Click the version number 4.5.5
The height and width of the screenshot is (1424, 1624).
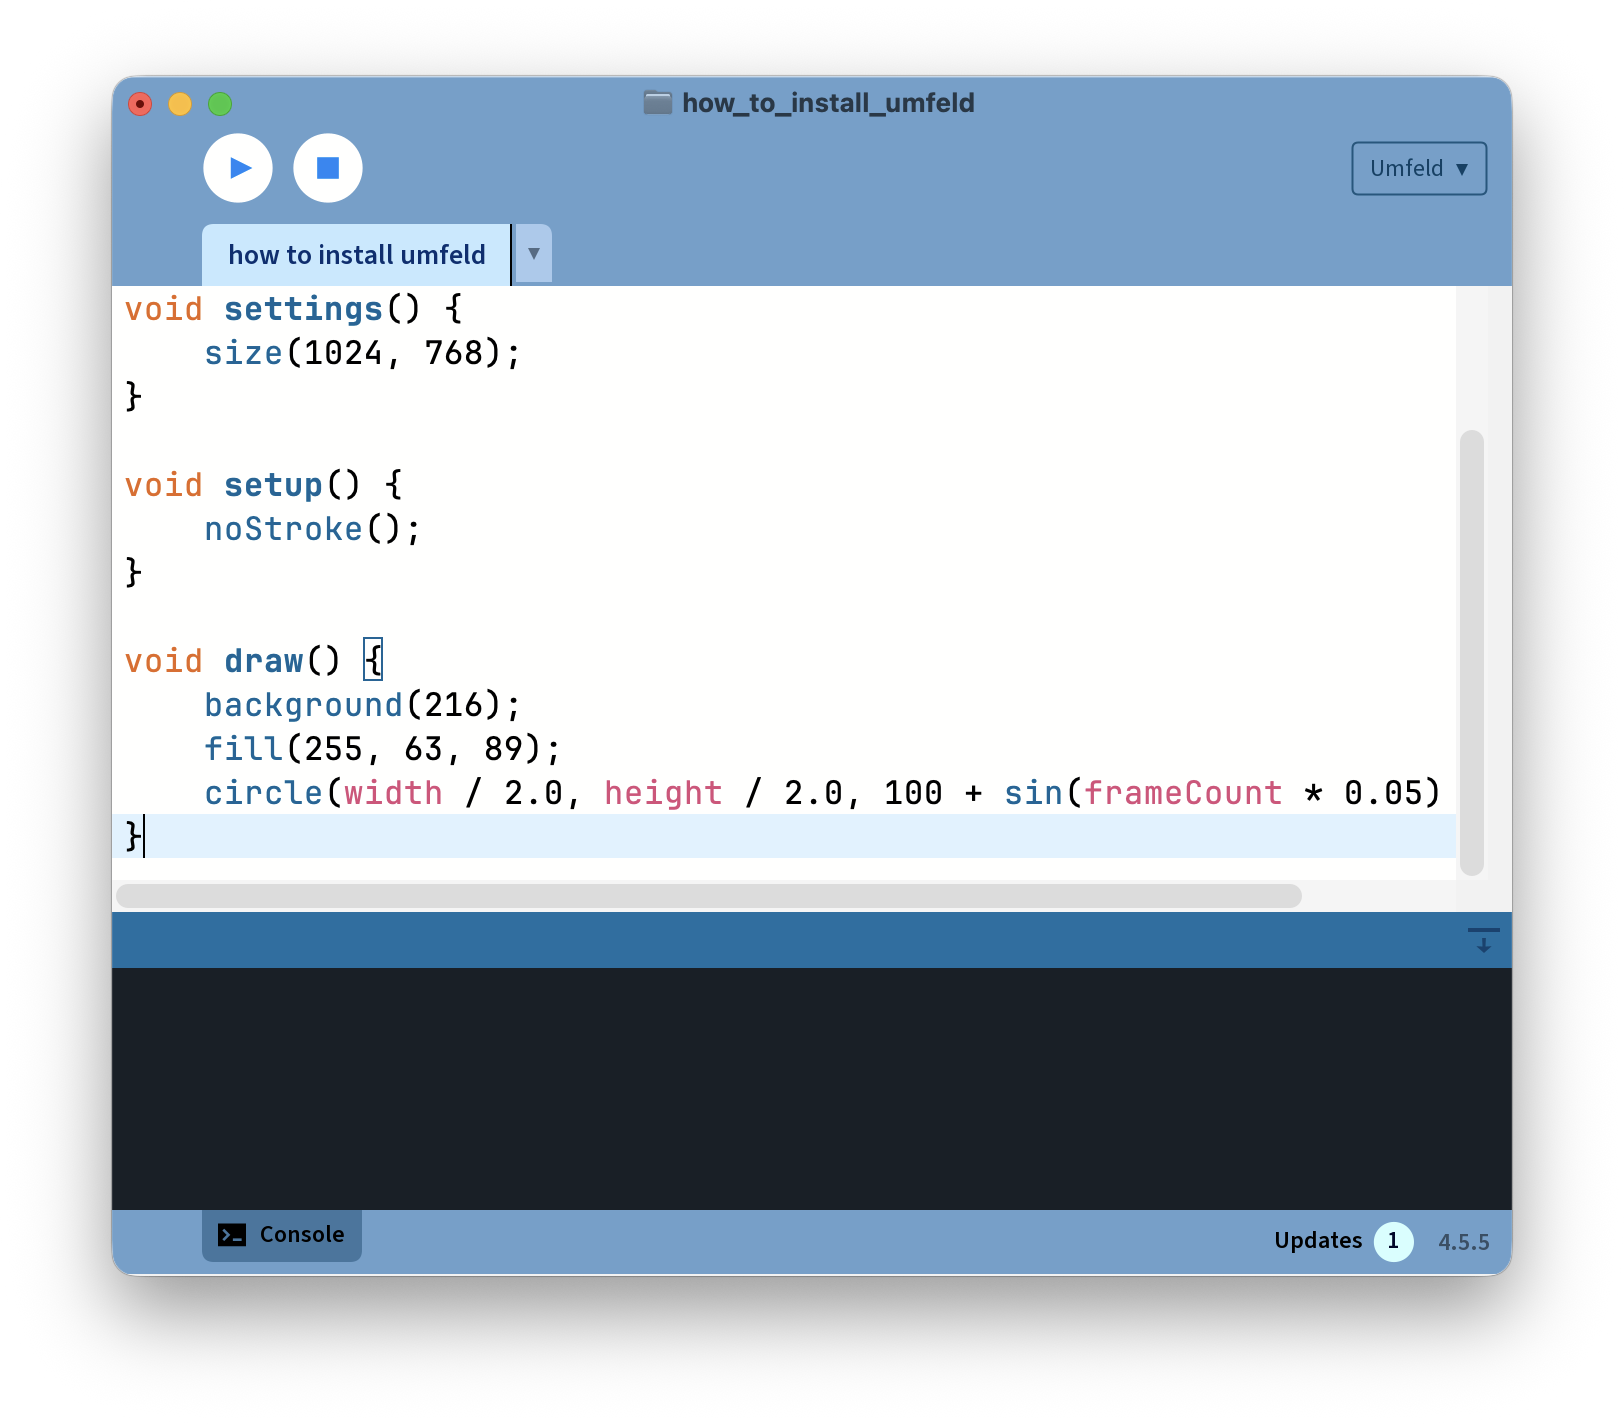click(1463, 1242)
